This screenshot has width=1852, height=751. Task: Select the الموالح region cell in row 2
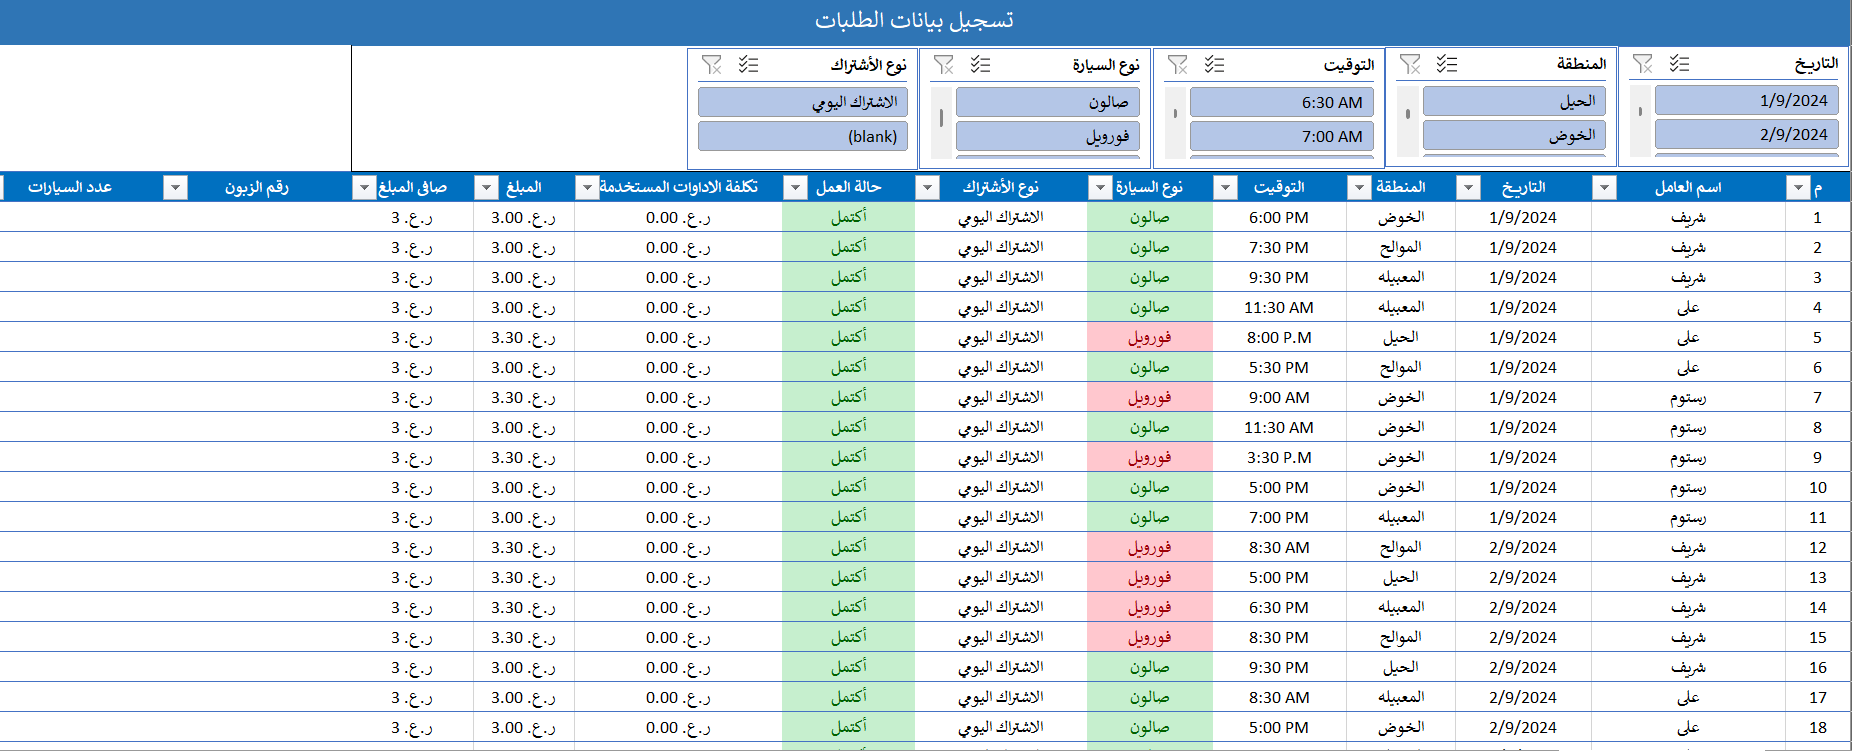(1401, 248)
